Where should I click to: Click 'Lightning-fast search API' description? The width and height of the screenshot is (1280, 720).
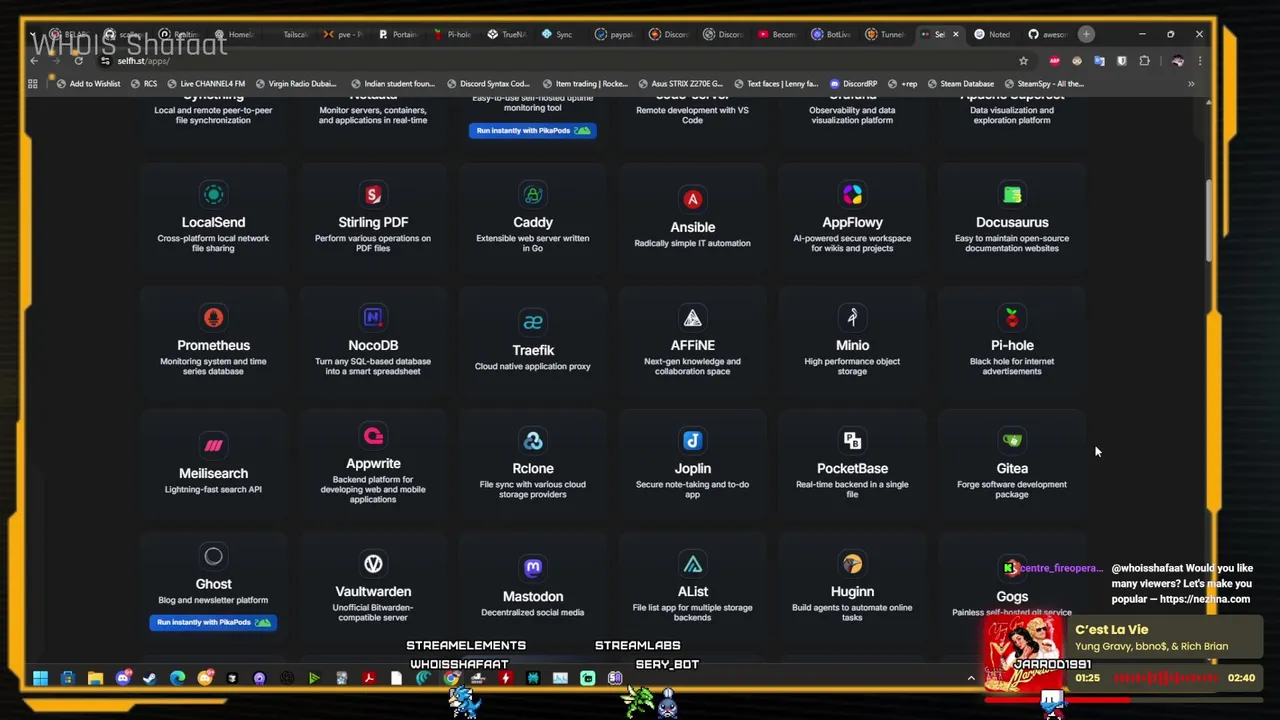point(213,489)
